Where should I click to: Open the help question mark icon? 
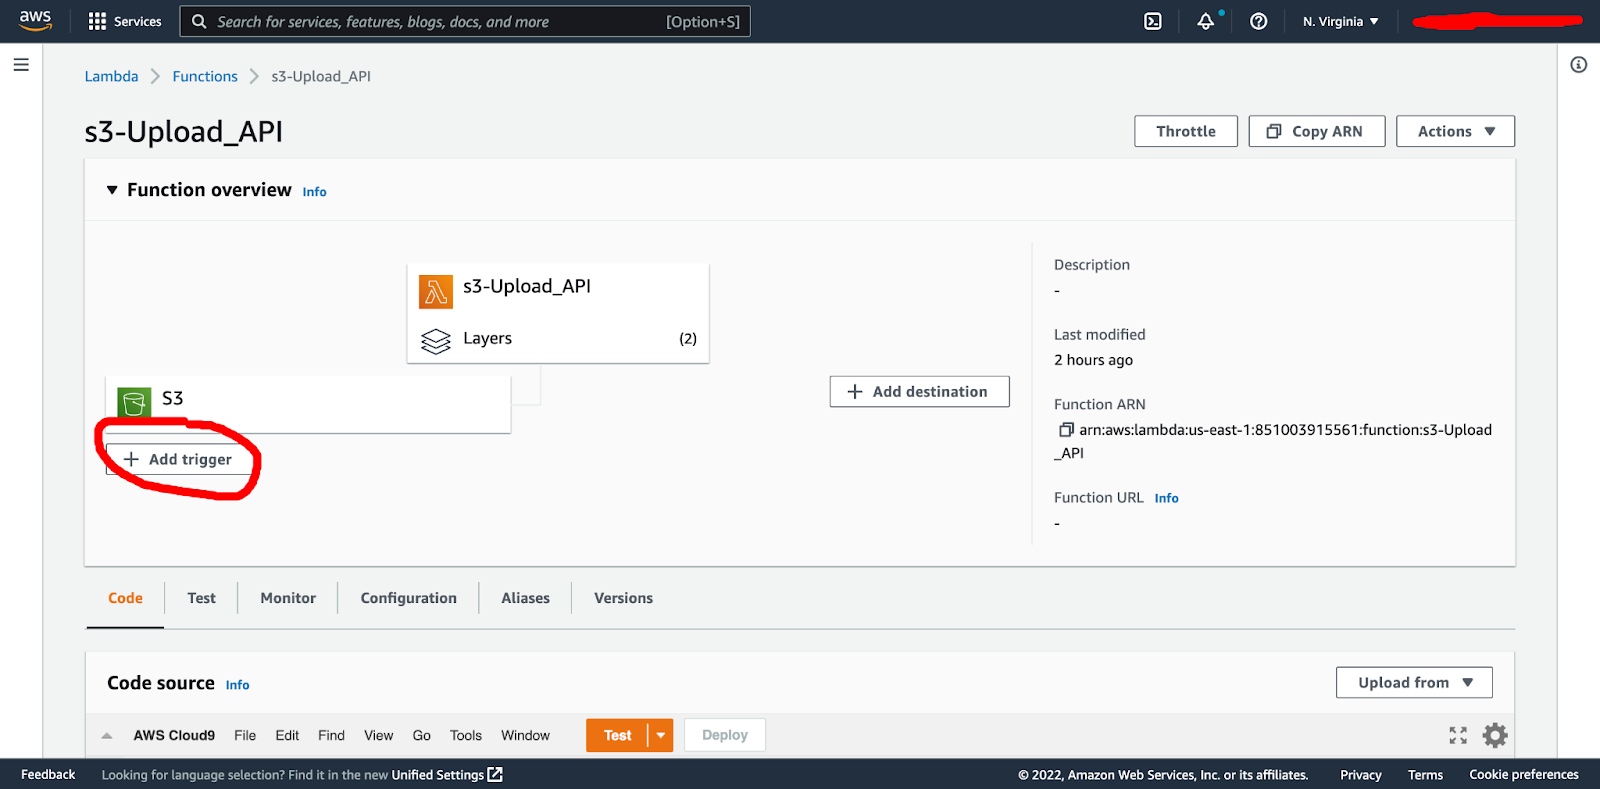[x=1259, y=21]
